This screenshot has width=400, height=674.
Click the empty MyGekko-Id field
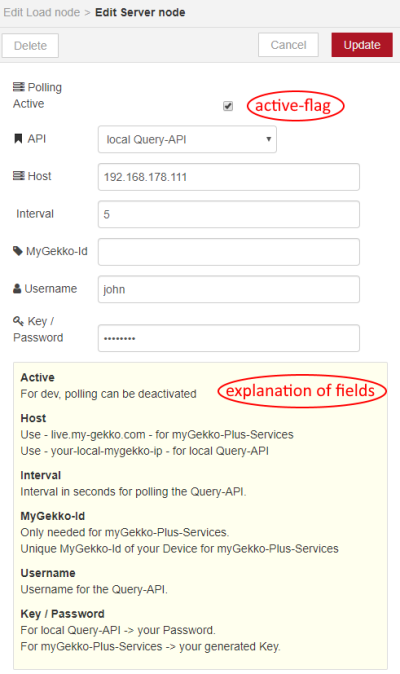point(229,252)
